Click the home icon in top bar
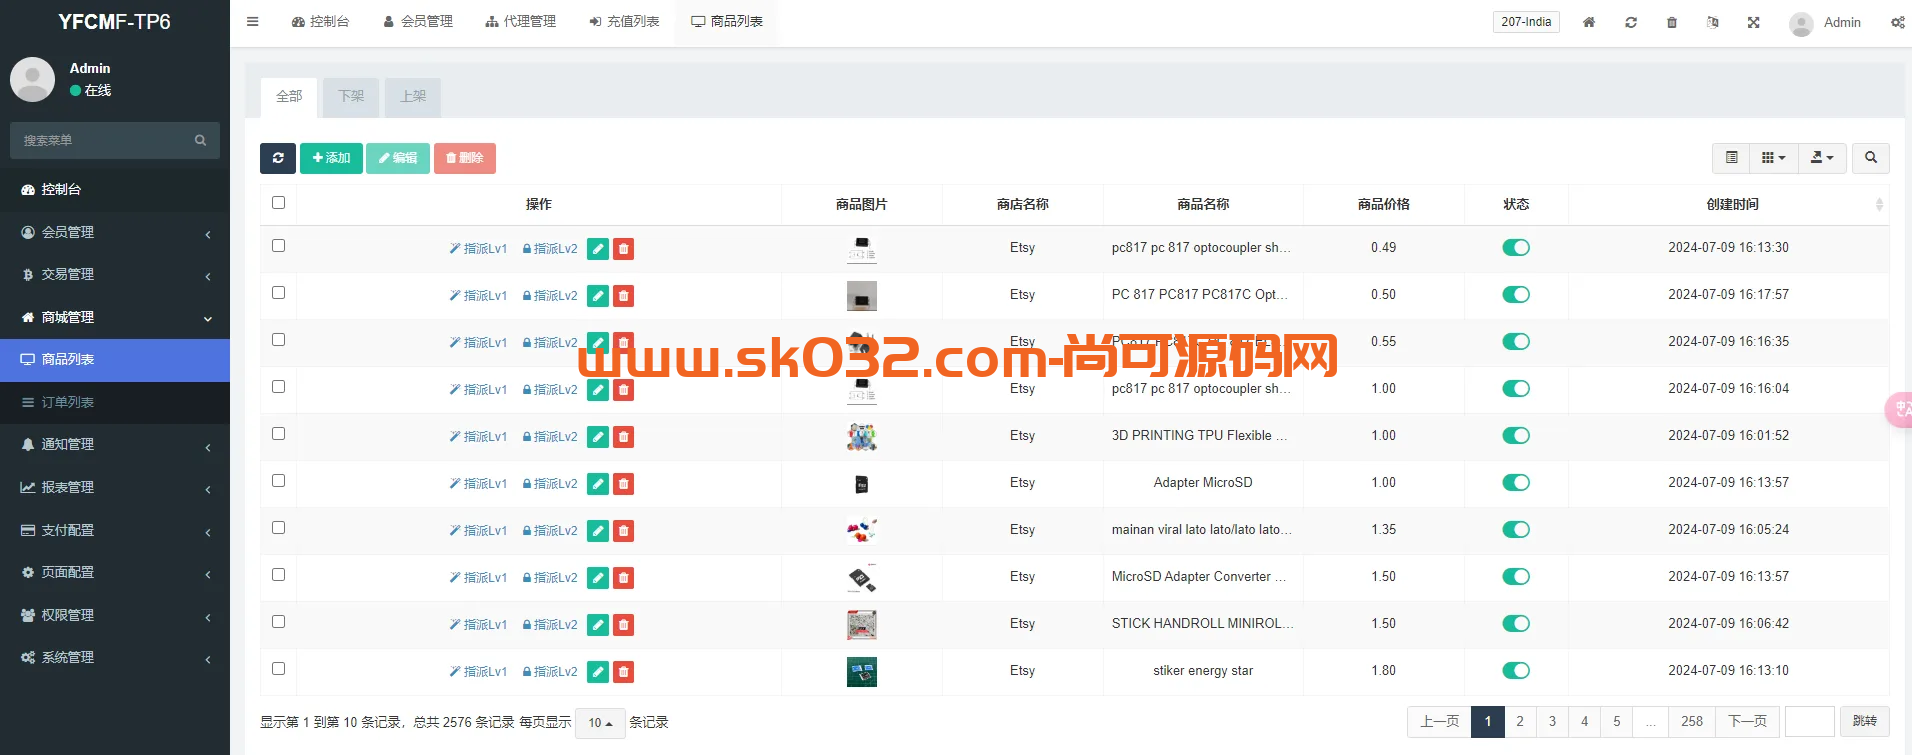Screen dimensions: 1912x755 pyautogui.click(x=1589, y=22)
